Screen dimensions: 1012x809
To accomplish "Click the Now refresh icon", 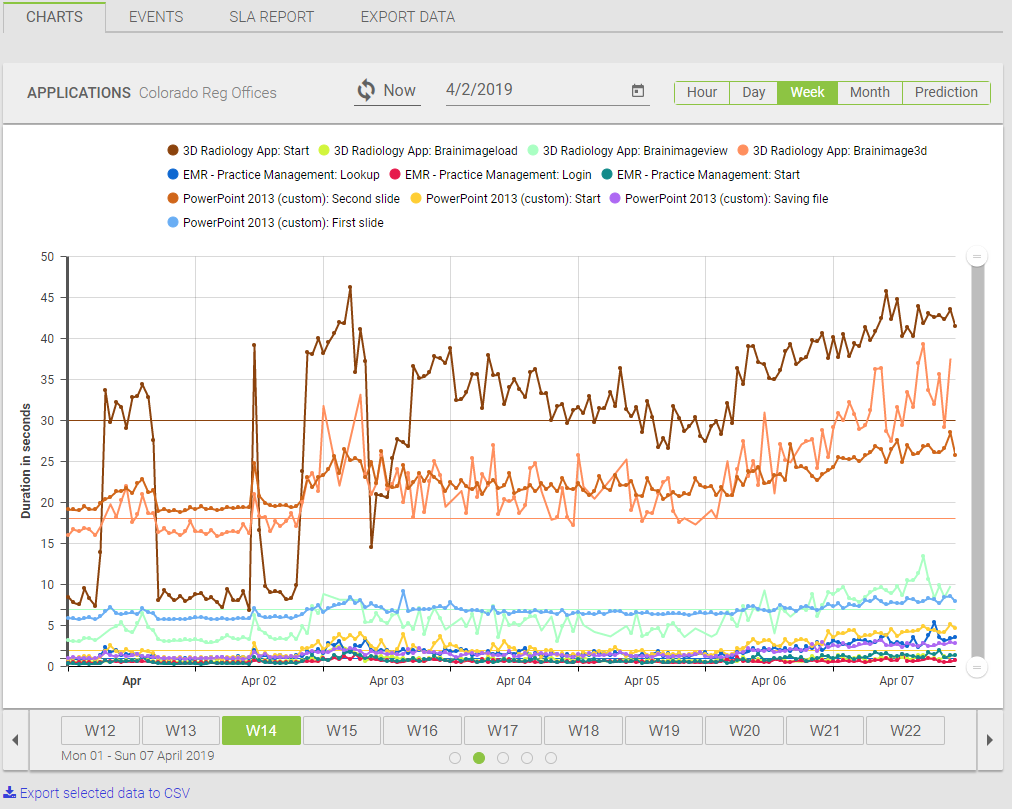I will [366, 90].
